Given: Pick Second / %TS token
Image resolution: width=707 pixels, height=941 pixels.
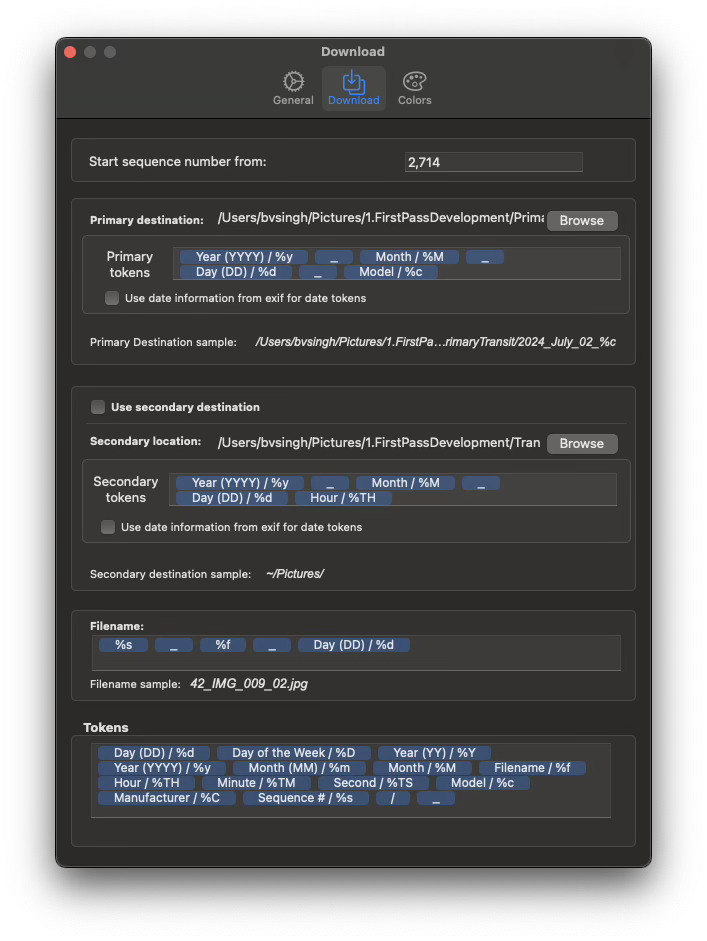Looking at the screenshot, I should point(373,783).
